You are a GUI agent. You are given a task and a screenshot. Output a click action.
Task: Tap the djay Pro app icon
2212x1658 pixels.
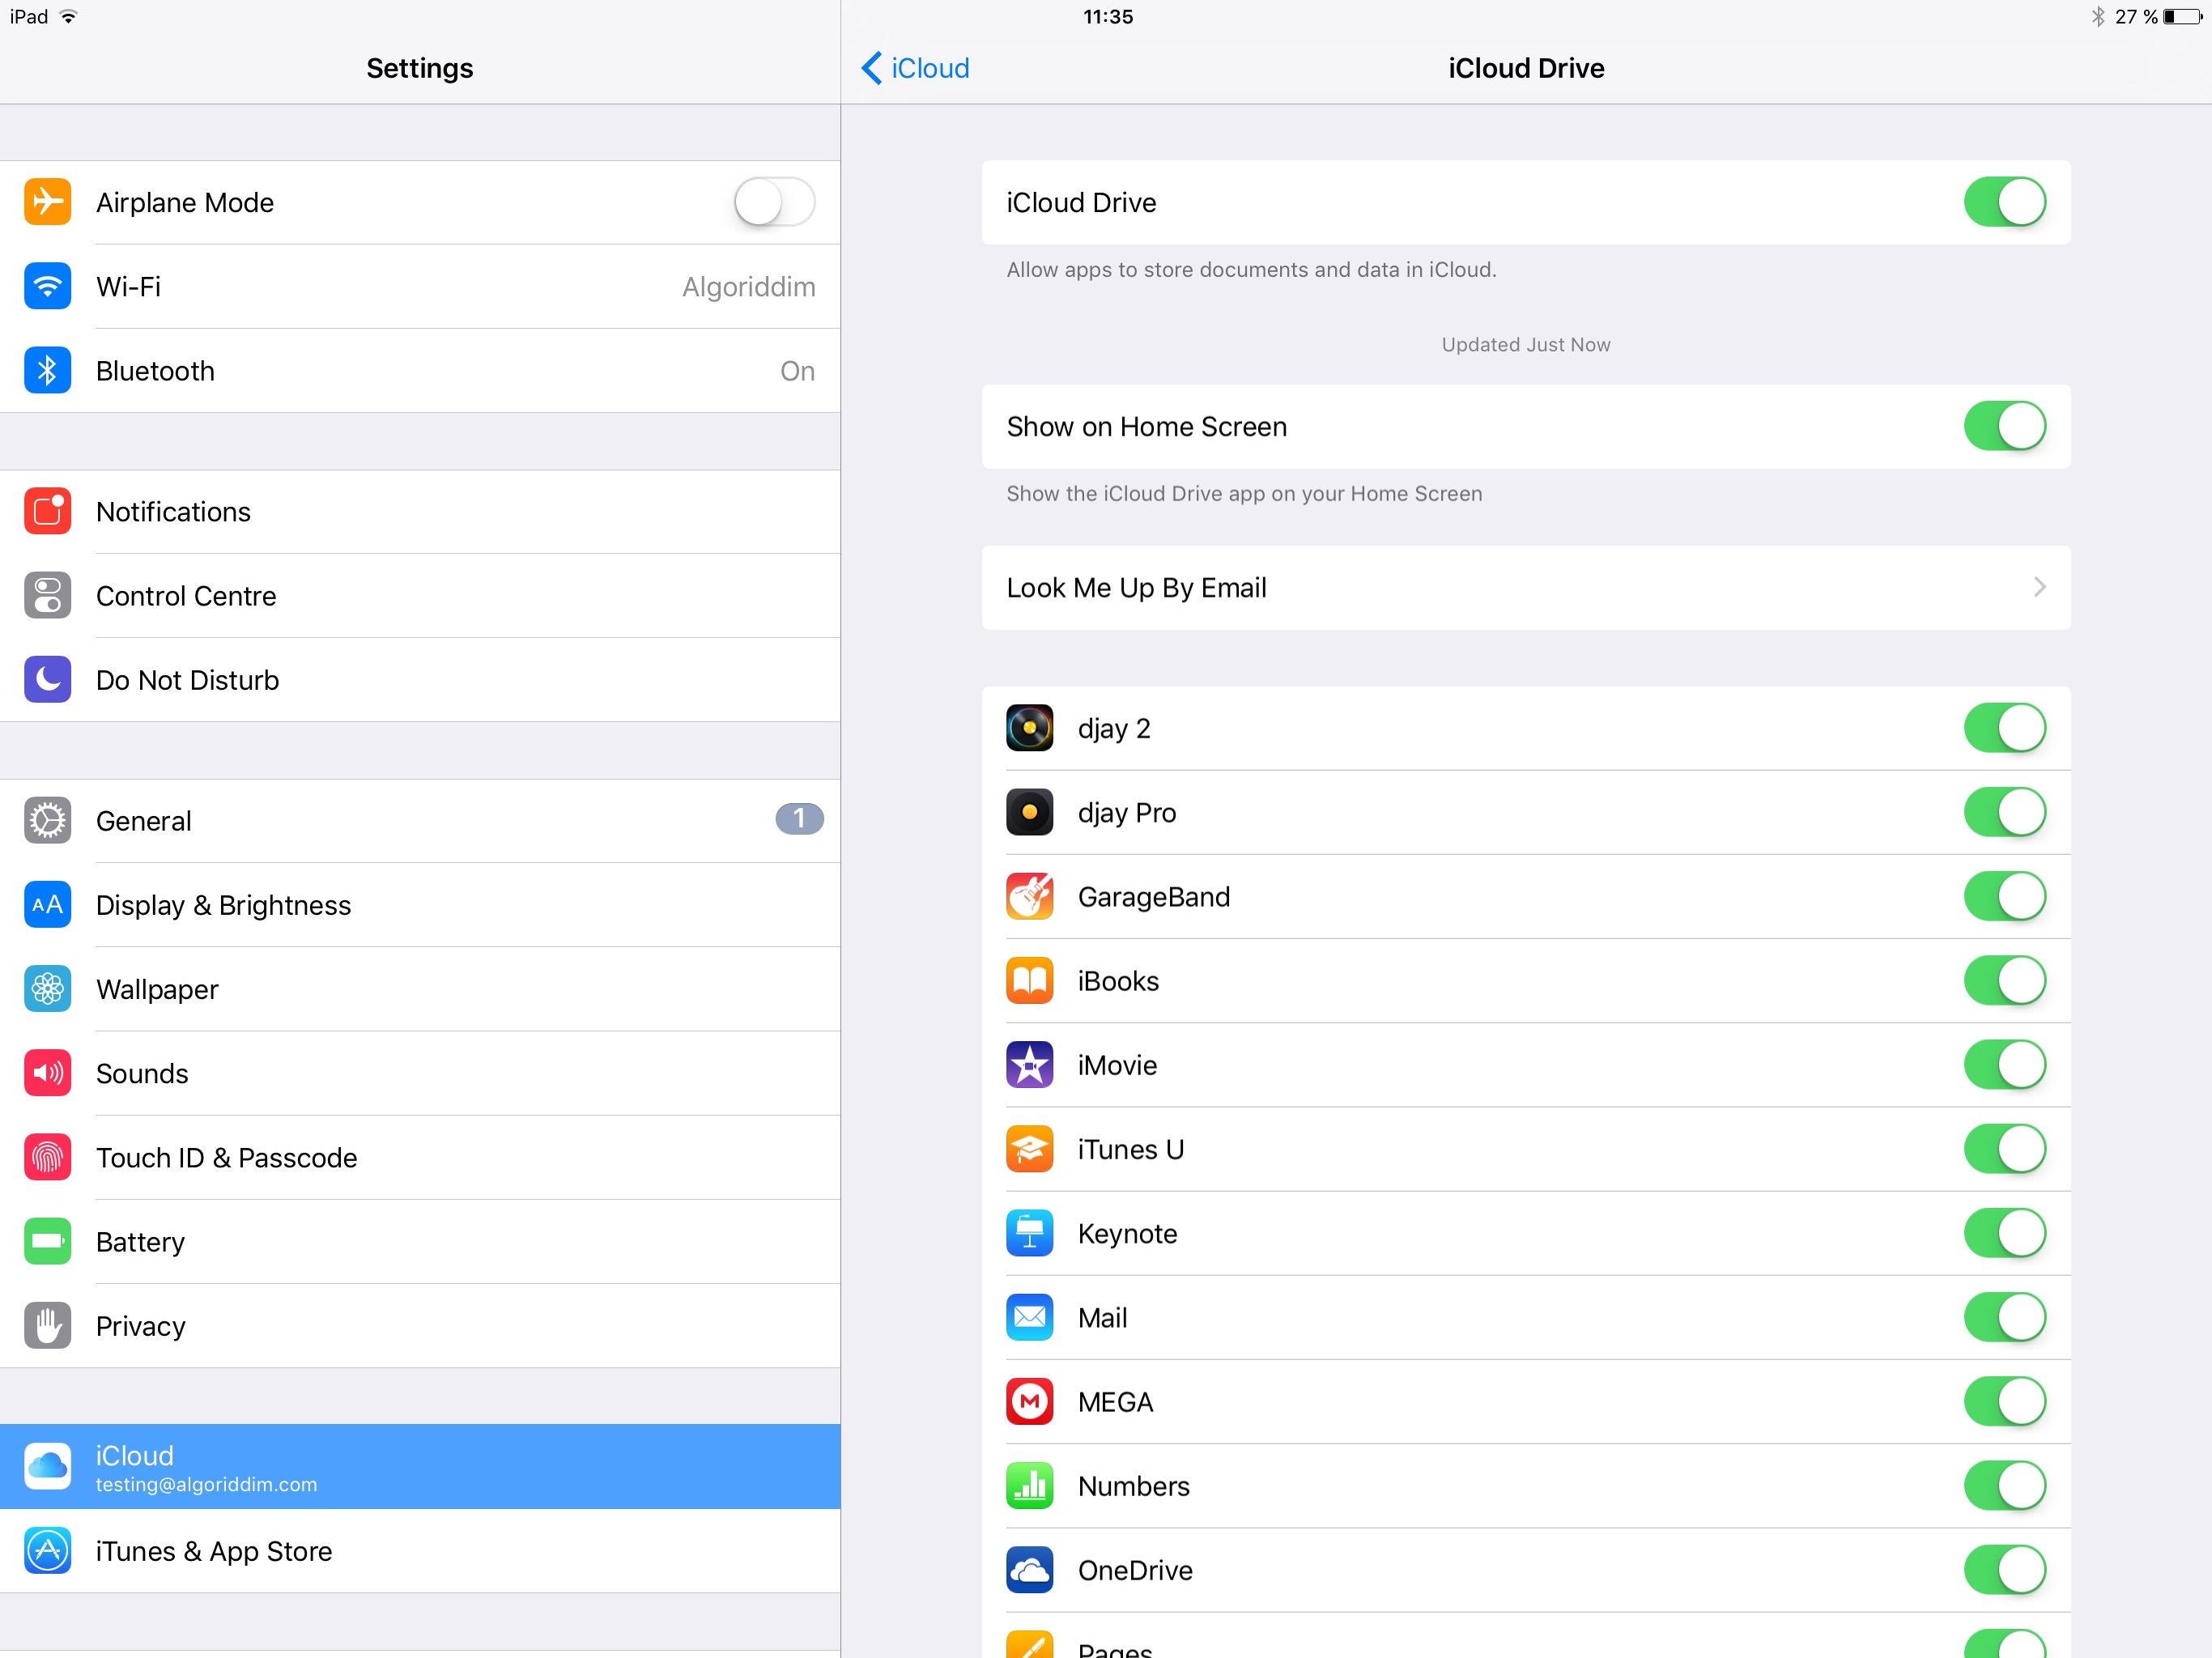coord(1029,811)
